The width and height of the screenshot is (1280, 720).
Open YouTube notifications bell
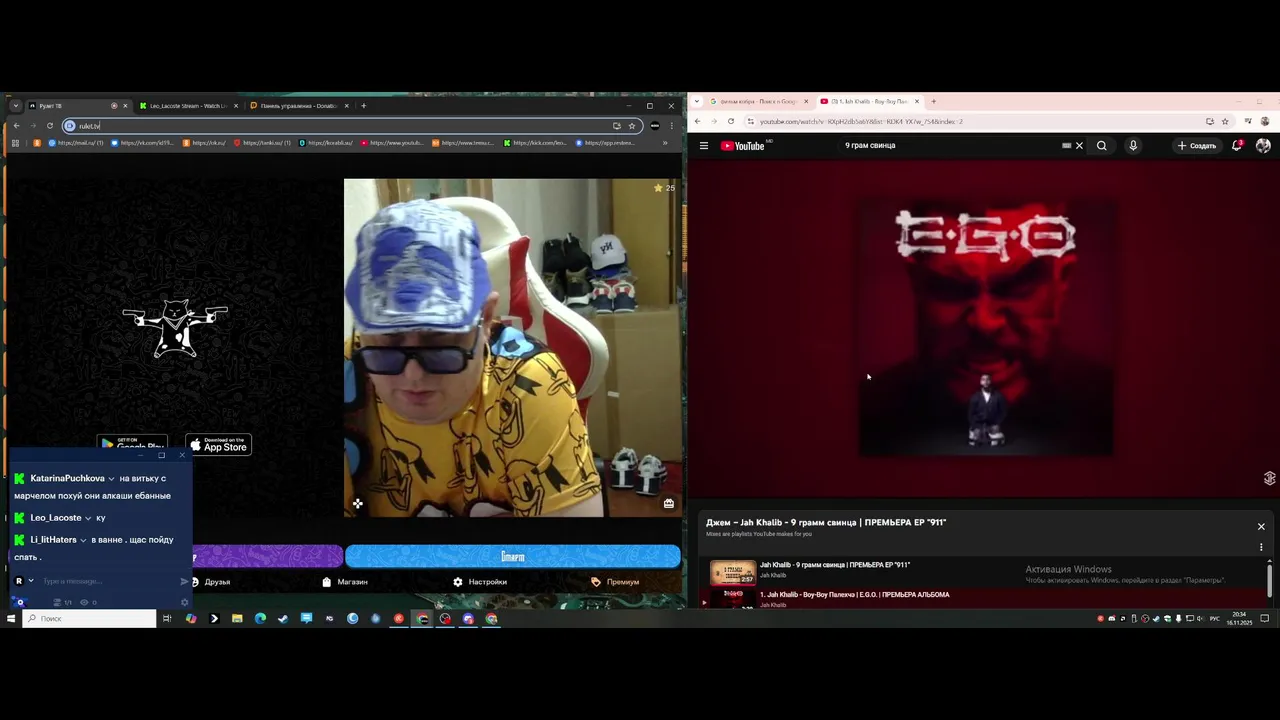pyautogui.click(x=1237, y=146)
